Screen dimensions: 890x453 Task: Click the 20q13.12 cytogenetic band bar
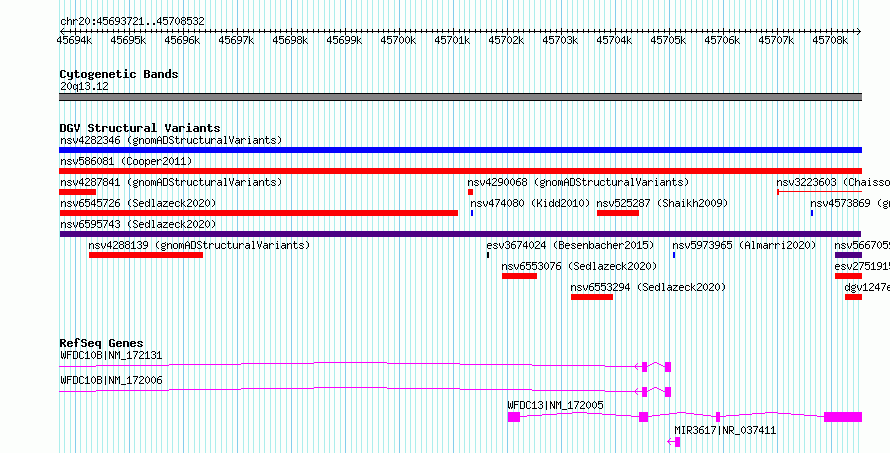click(460, 97)
